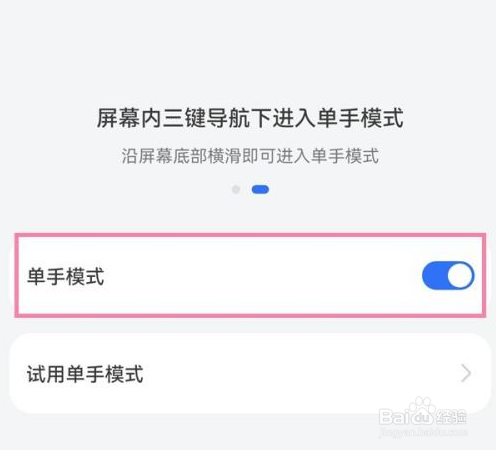Screen dimensions: 496x450
Task: Open the 试用单手模式 chevron arrow
Action: [x=466, y=373]
